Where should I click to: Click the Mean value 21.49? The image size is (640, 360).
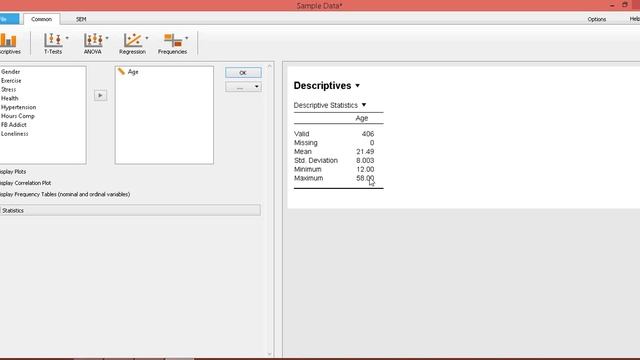tap(365, 152)
